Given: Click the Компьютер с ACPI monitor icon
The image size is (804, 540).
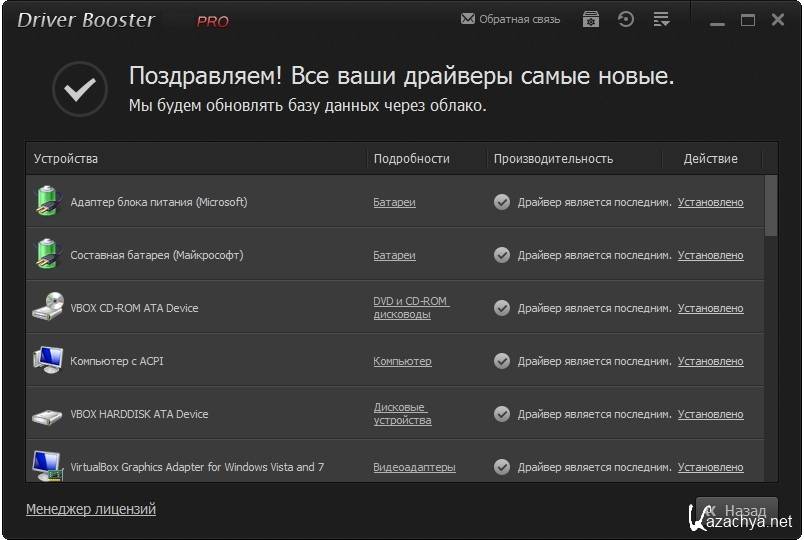Looking at the screenshot, I should (47, 360).
